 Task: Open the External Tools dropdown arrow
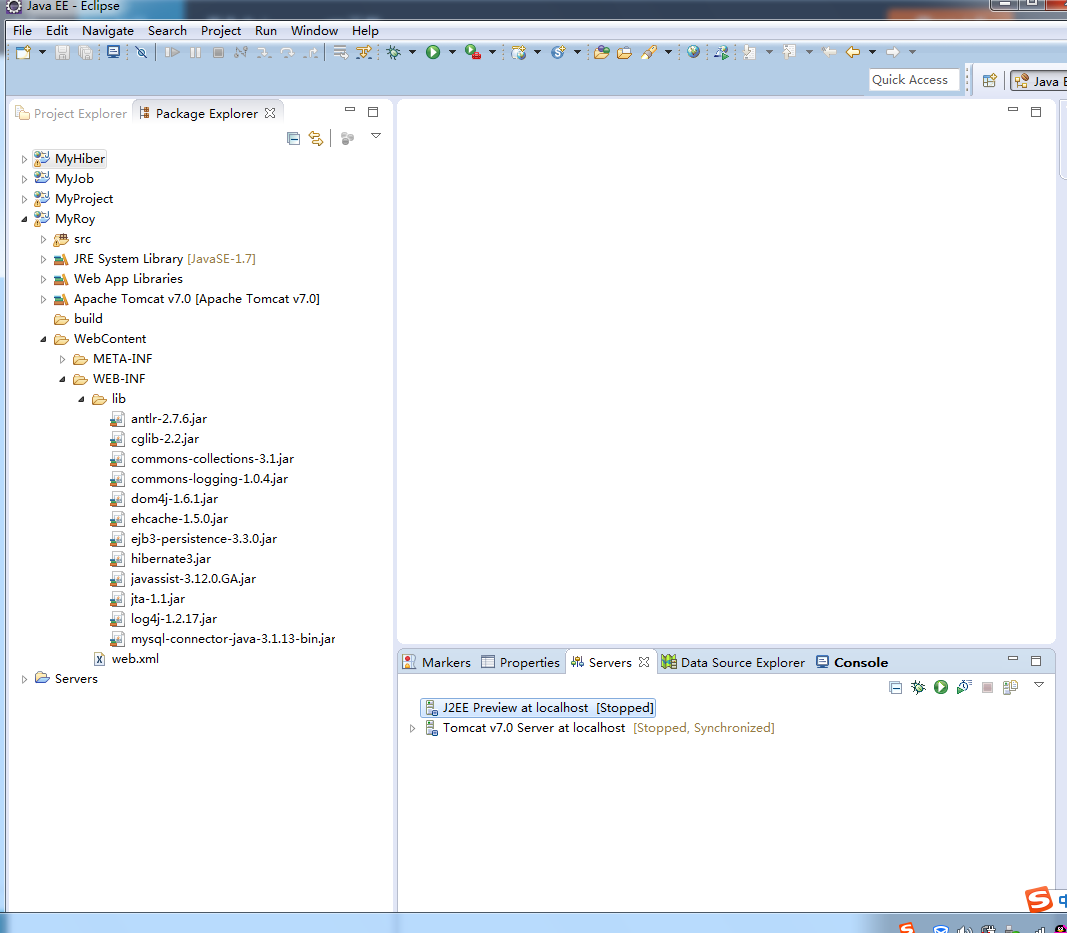pos(492,52)
